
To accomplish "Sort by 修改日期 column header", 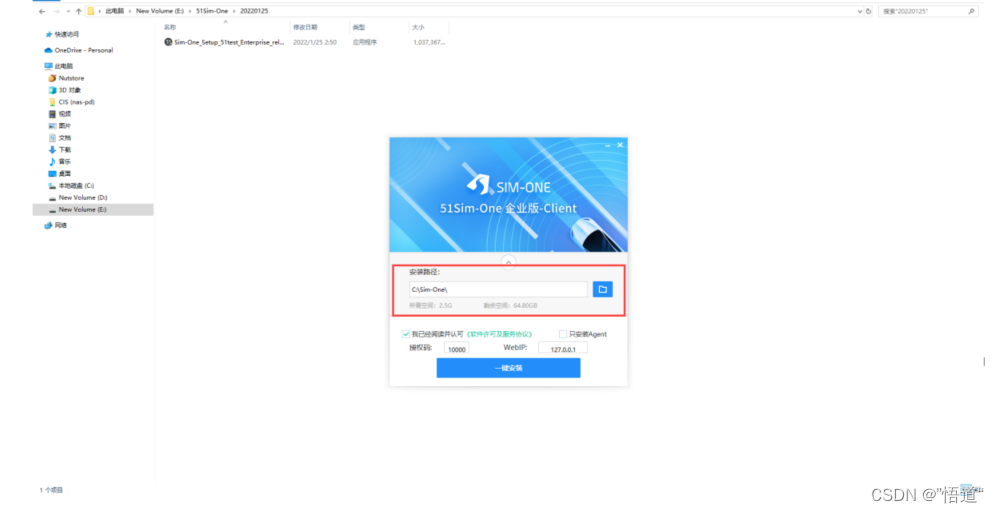I will [x=305, y=27].
